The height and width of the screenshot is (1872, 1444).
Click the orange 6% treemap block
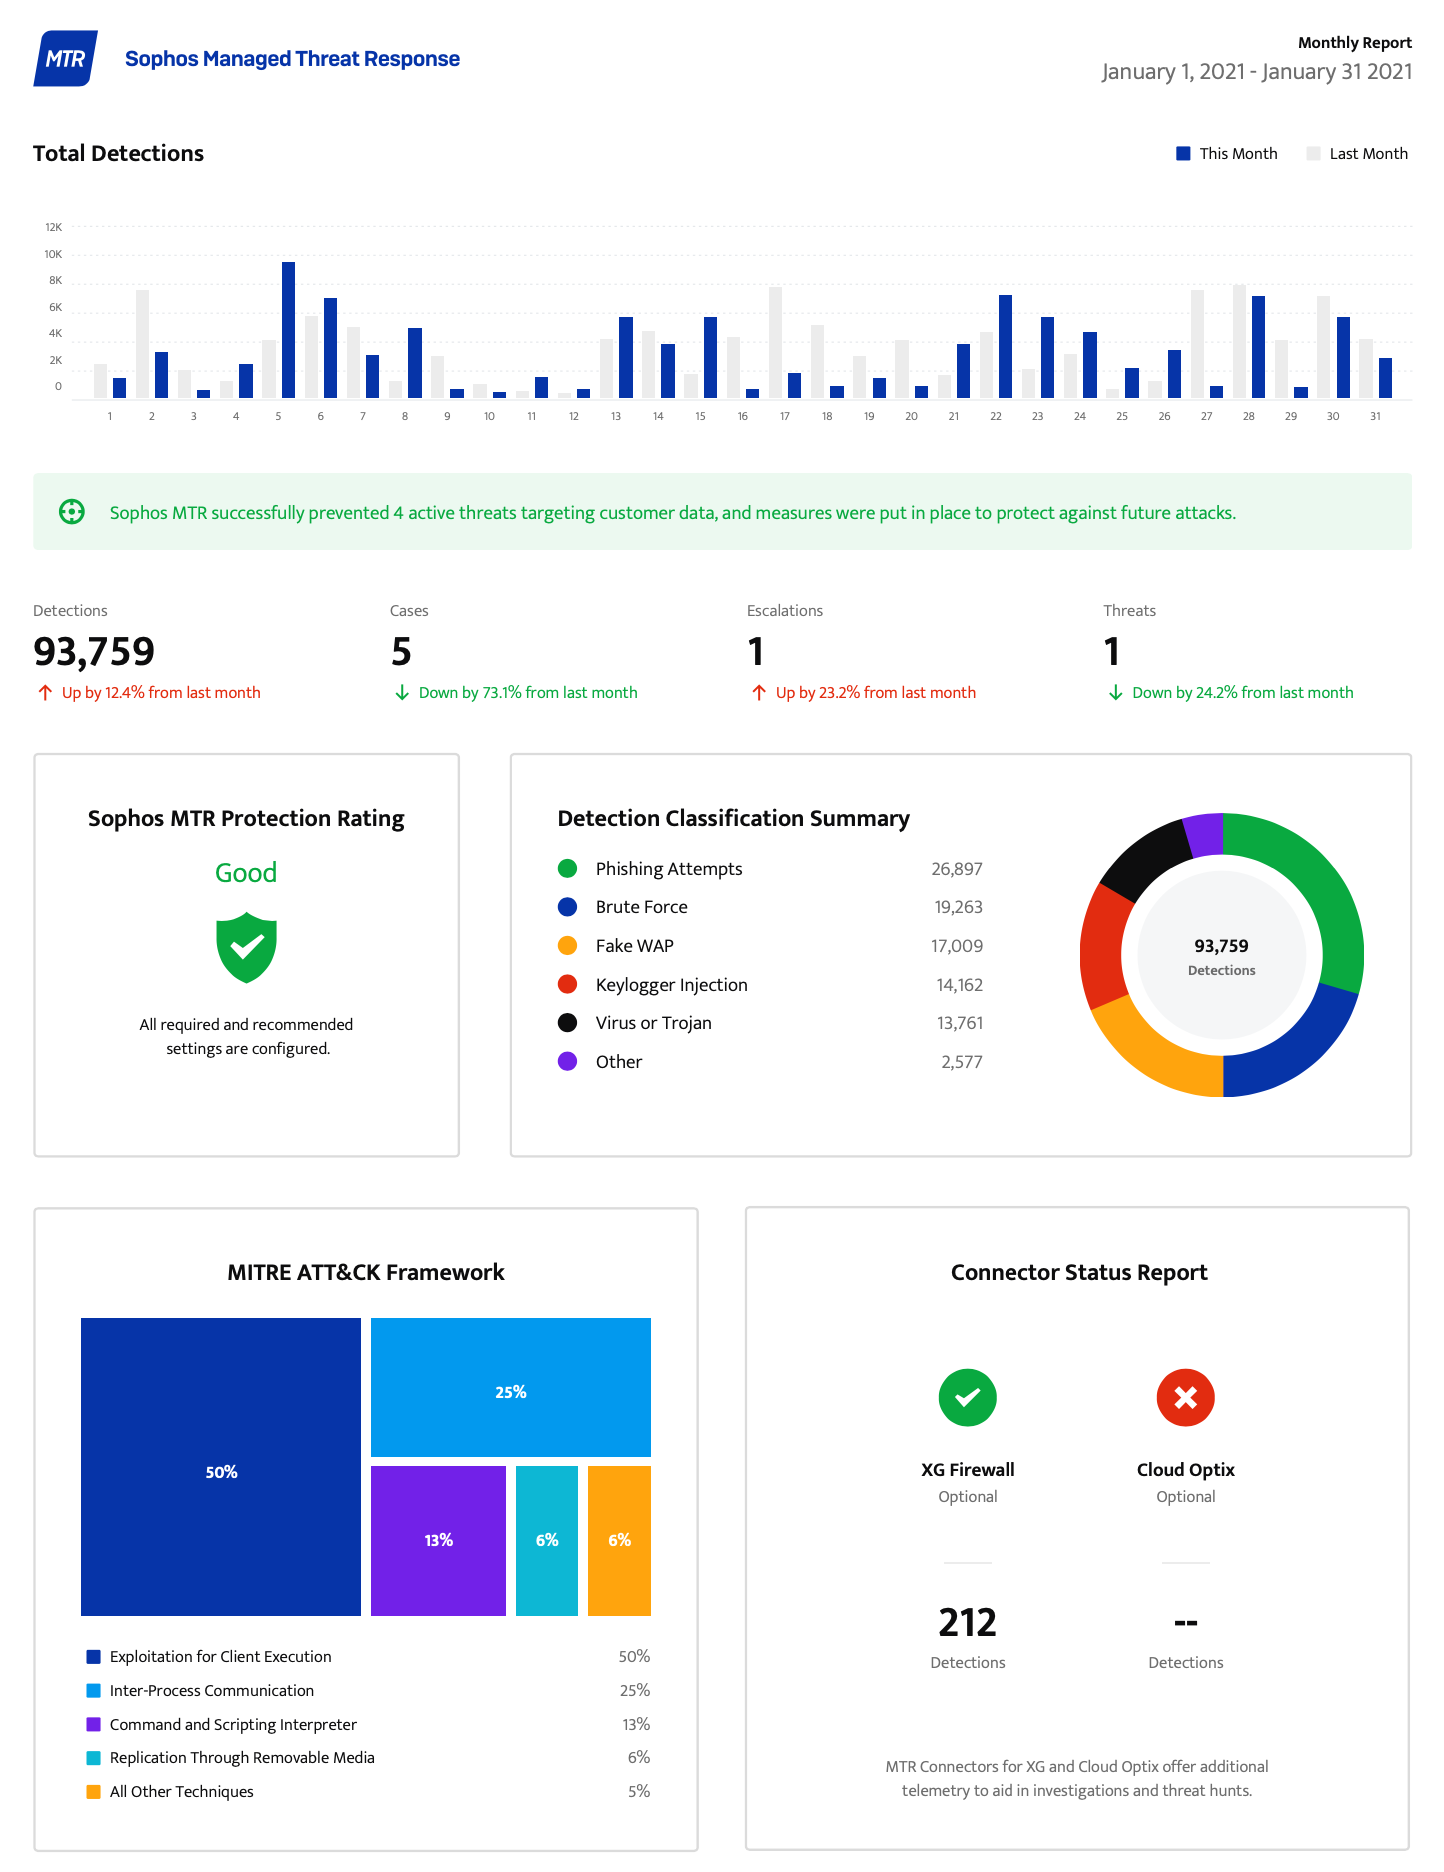point(619,1541)
